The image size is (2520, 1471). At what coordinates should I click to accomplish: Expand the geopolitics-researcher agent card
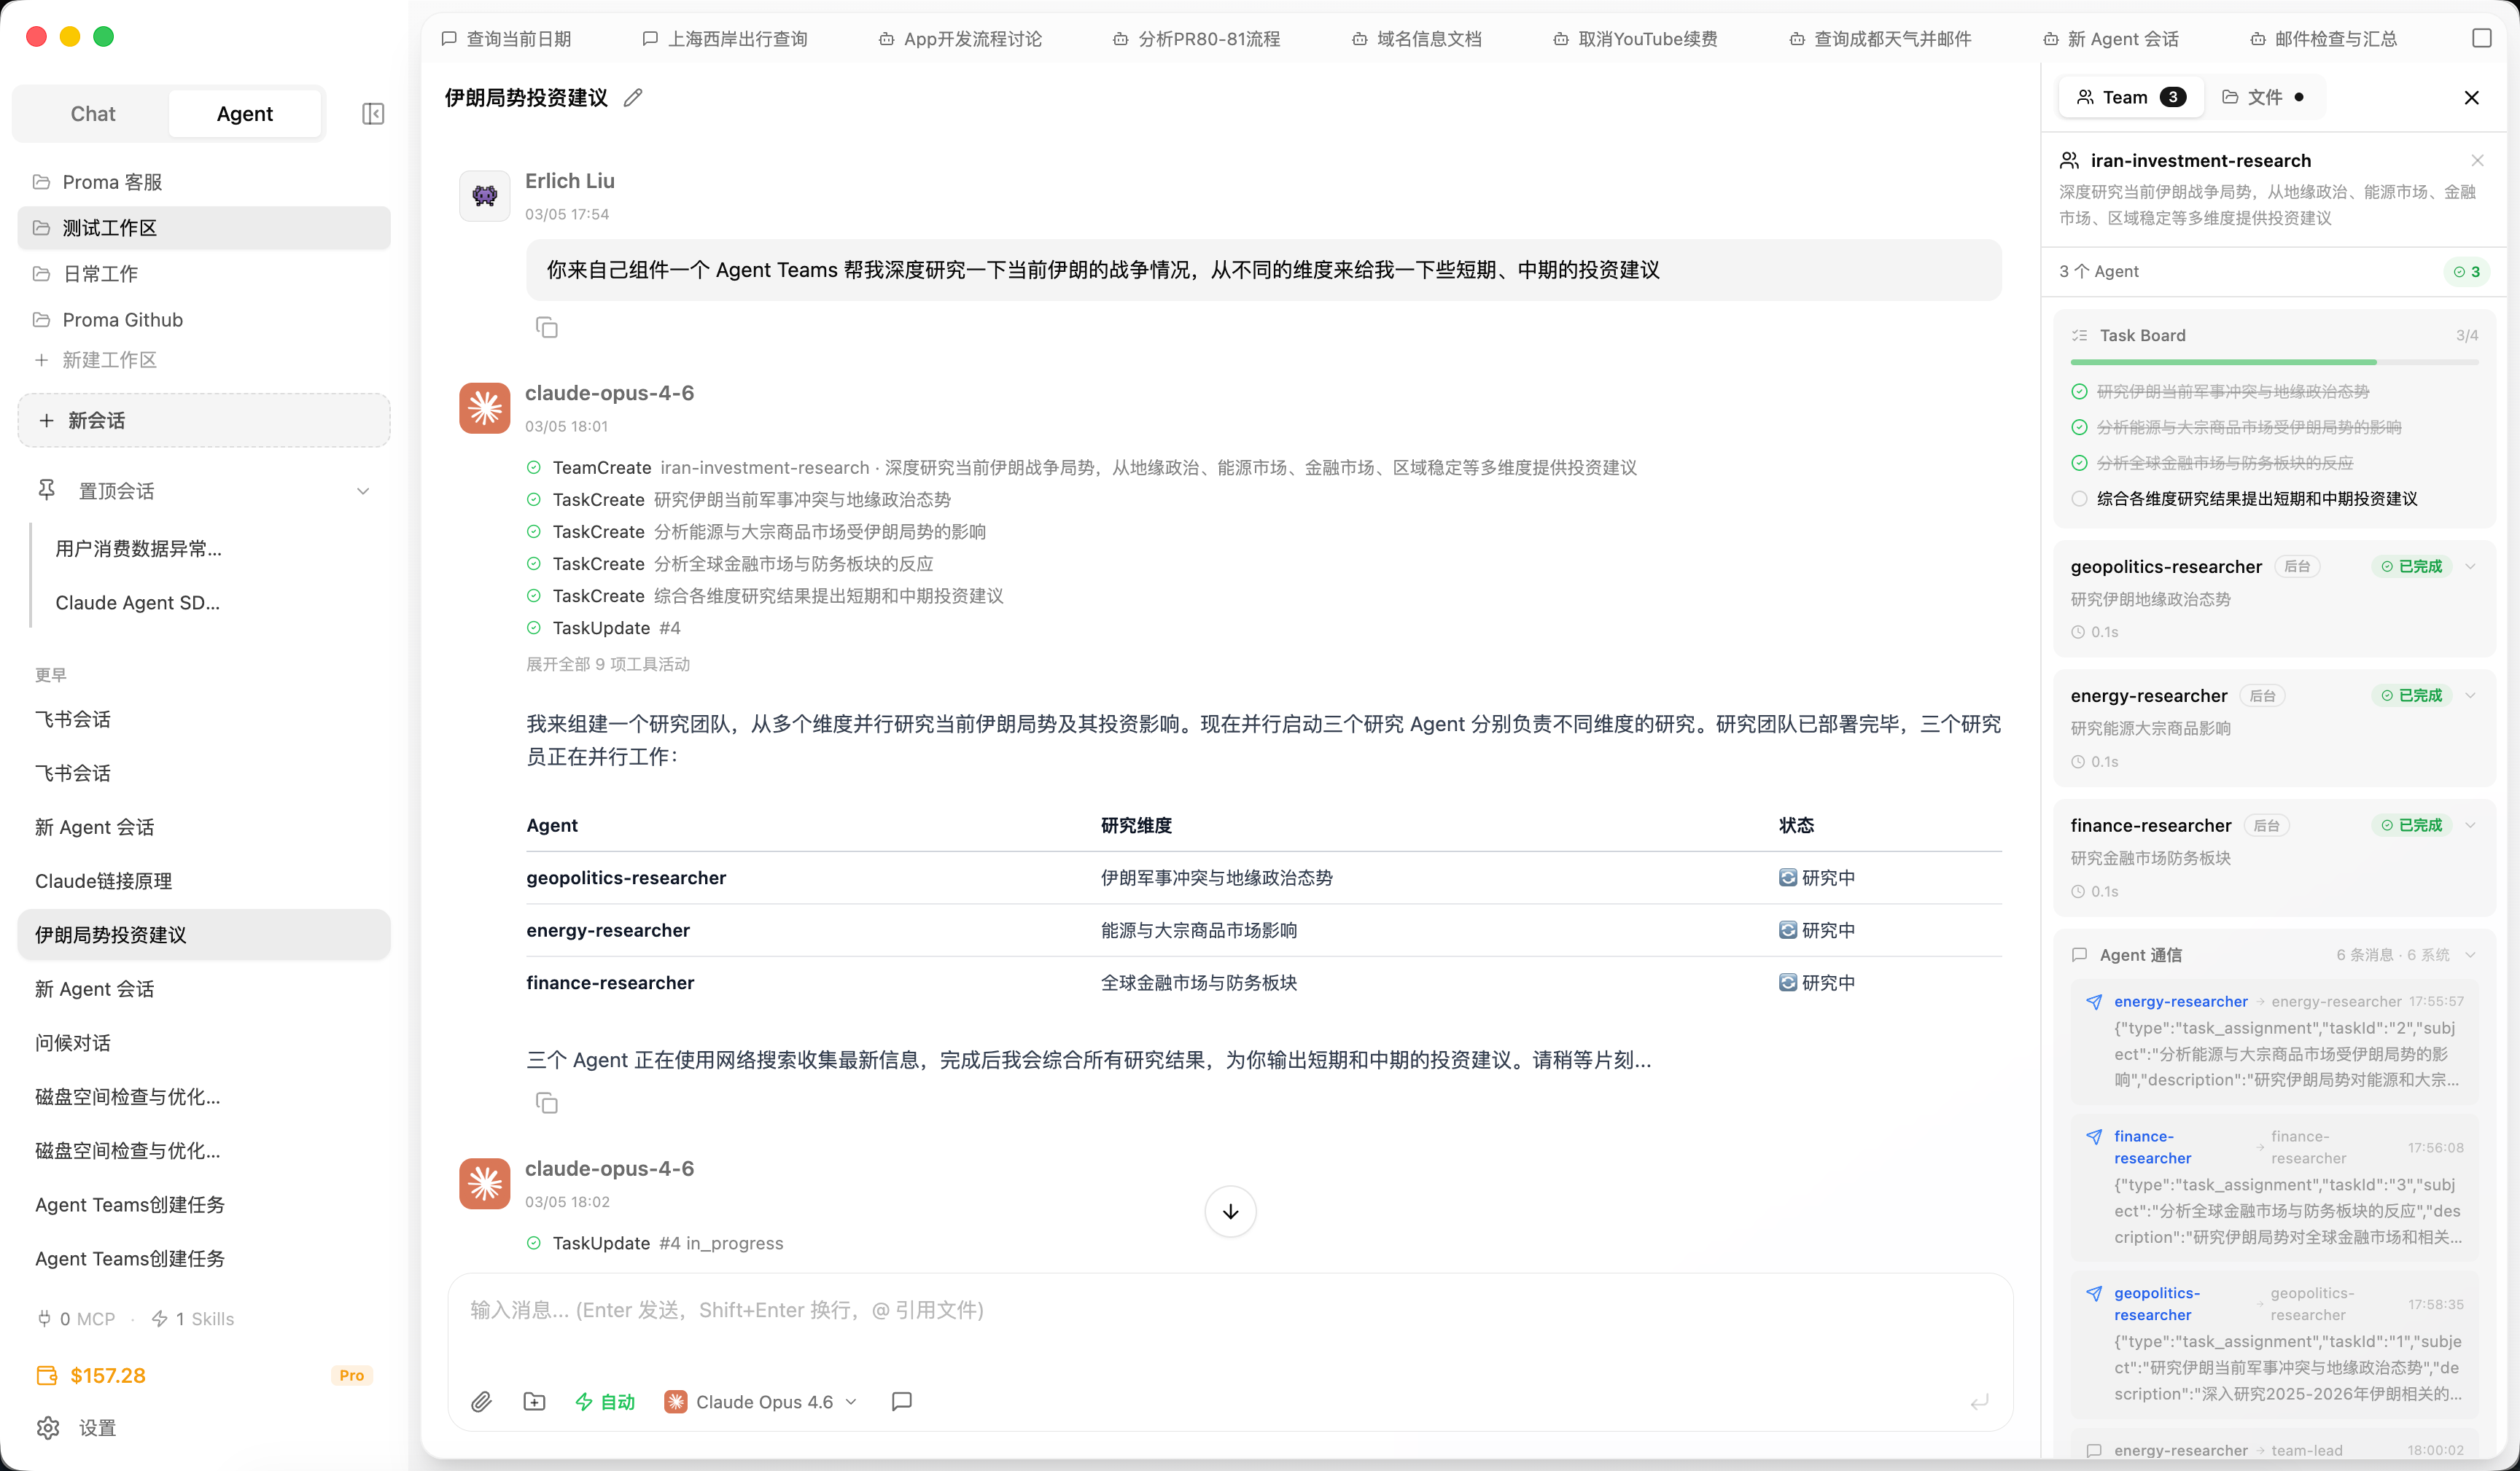pos(2470,567)
